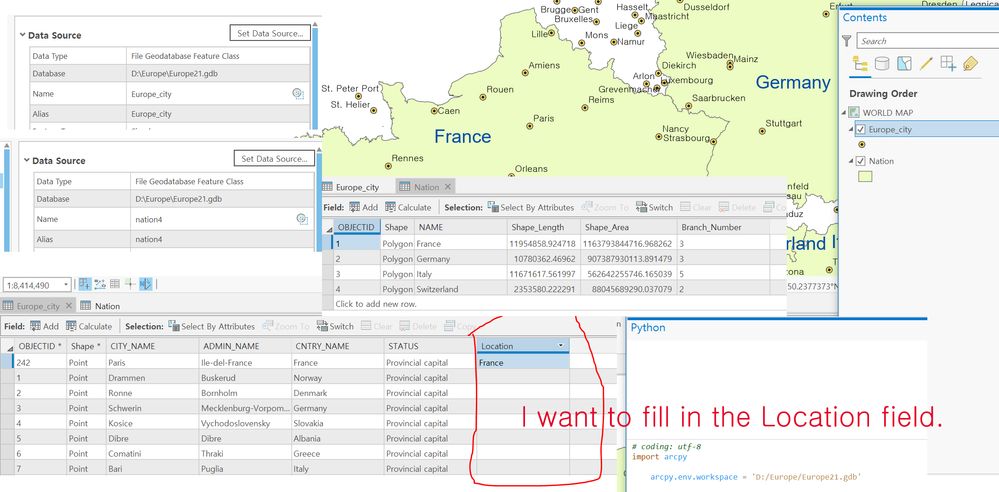The width and height of the screenshot is (999, 492).
Task: Click select-all corner of the Nation table
Action: click(329, 228)
